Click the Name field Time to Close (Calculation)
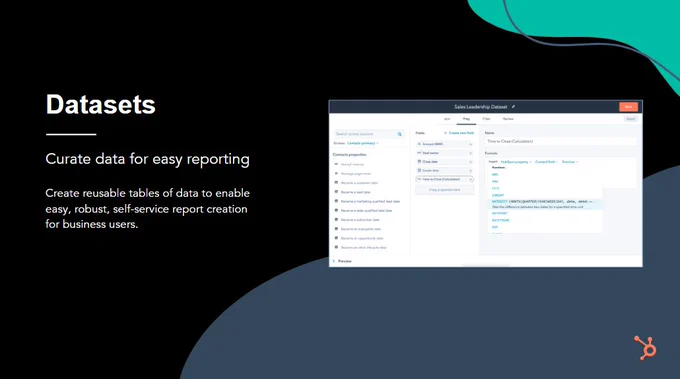 click(561, 141)
